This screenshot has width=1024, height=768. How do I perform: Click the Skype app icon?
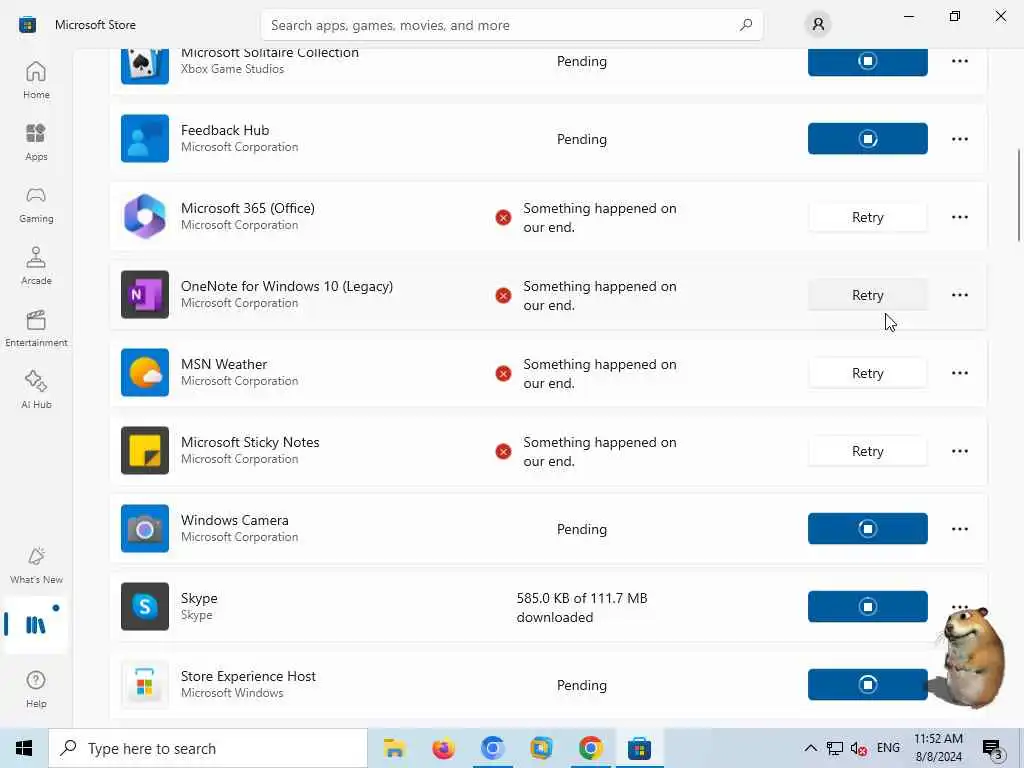tap(145, 607)
